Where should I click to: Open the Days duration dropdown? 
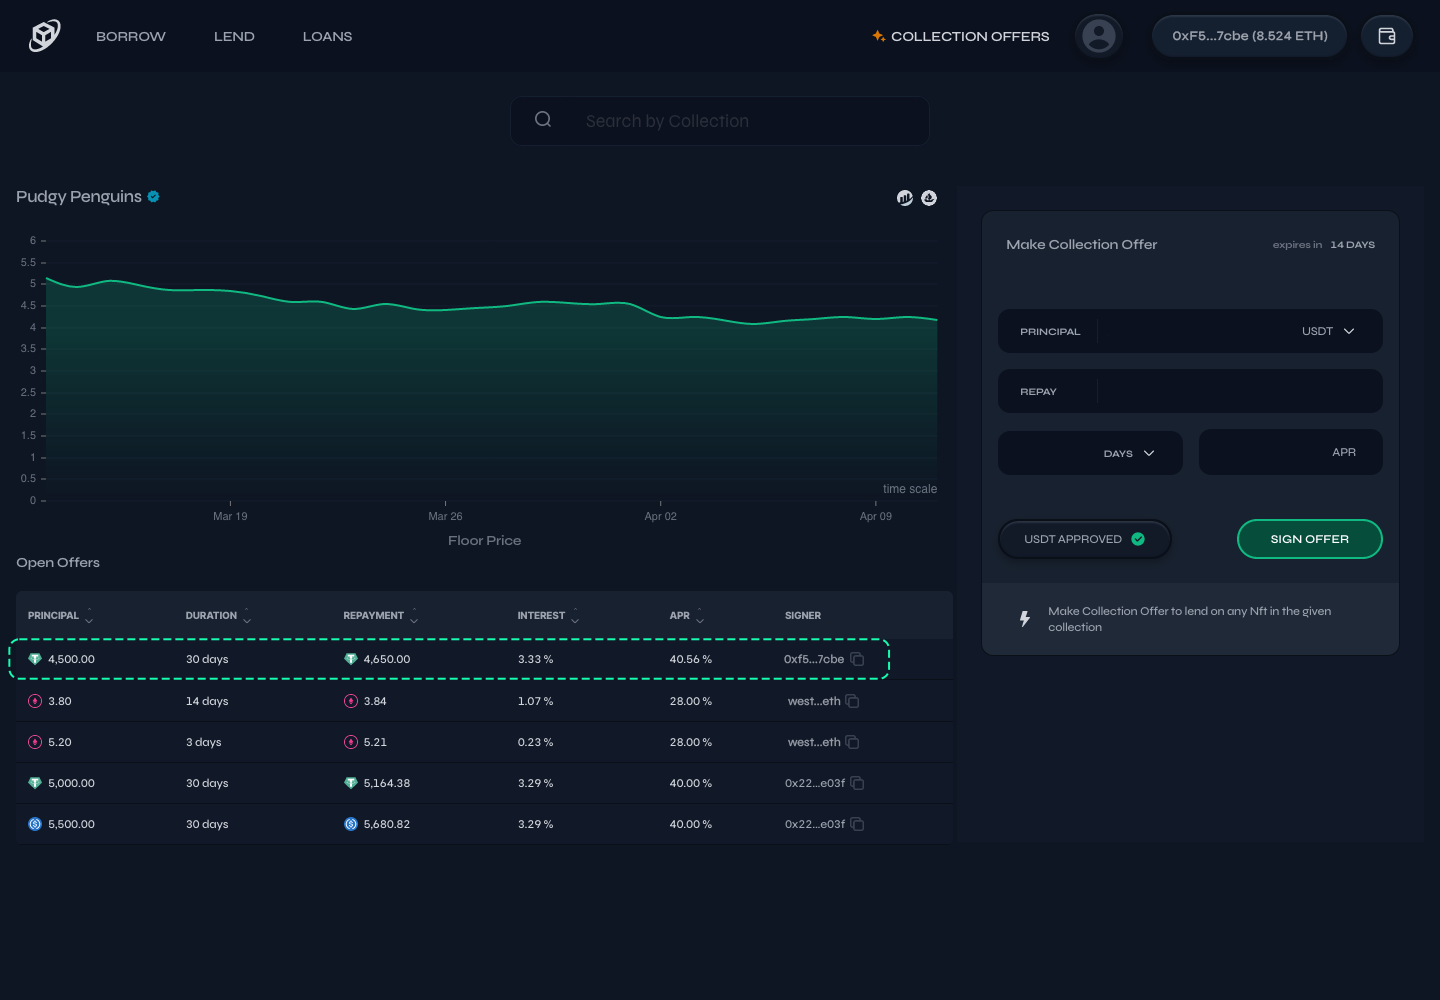(x=1129, y=453)
